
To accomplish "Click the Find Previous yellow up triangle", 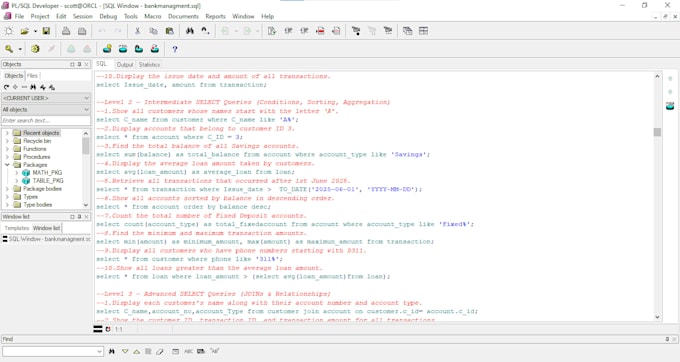I will [x=137, y=351].
